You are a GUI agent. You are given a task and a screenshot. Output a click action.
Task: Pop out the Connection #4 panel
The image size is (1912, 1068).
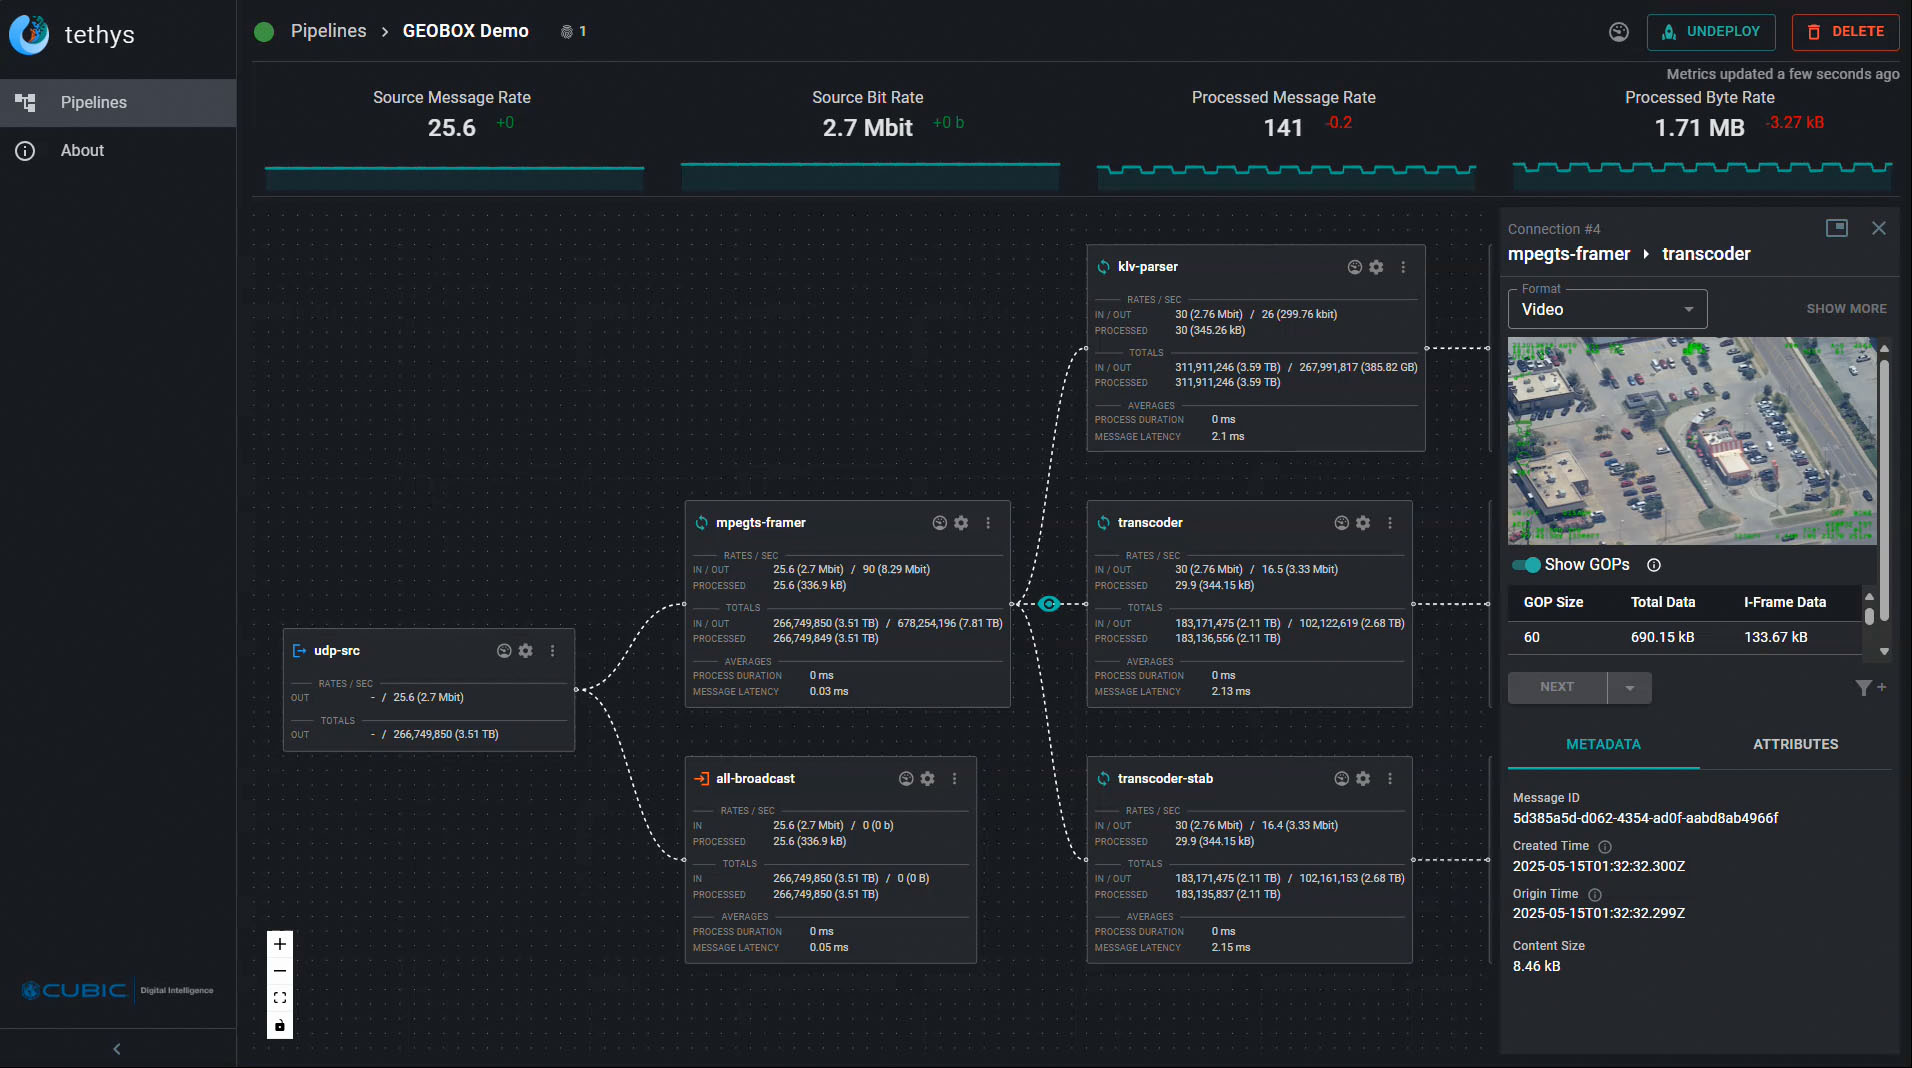[1837, 228]
